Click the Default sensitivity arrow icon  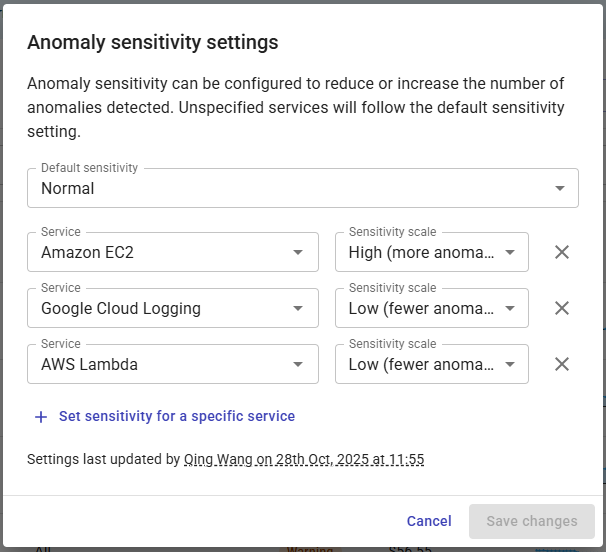pyautogui.click(x=558, y=189)
